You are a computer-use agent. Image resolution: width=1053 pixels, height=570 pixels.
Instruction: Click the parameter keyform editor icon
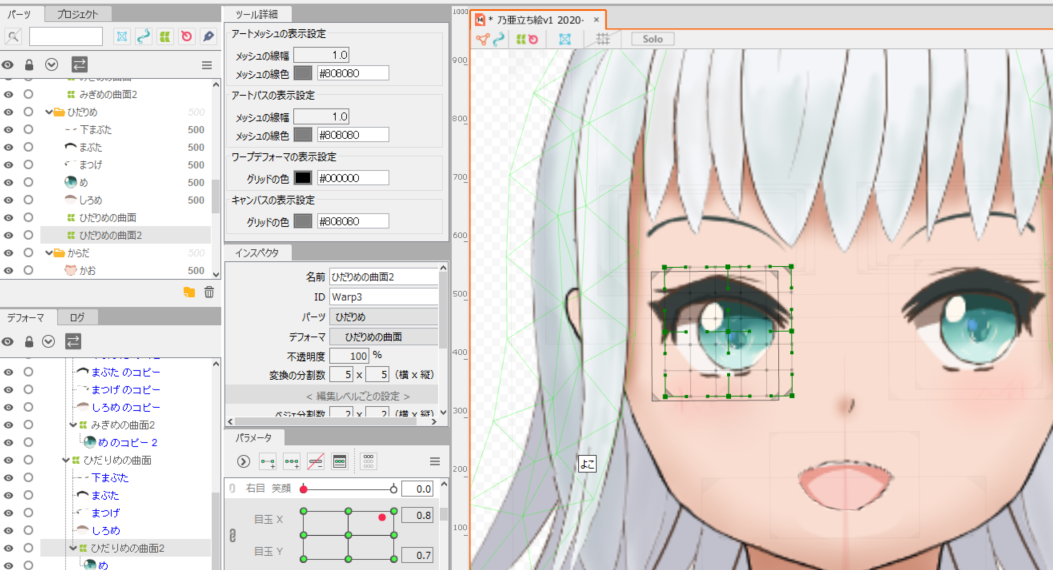(x=339, y=461)
